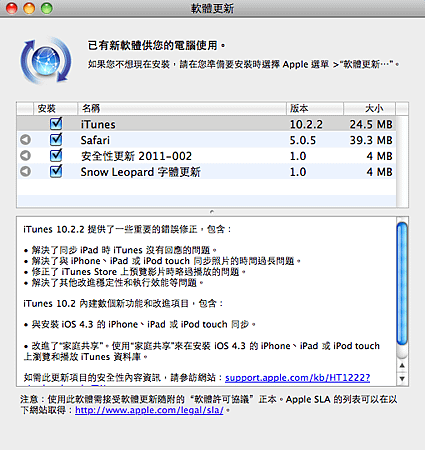Click the 24.5 MB size cell

pos(371,124)
